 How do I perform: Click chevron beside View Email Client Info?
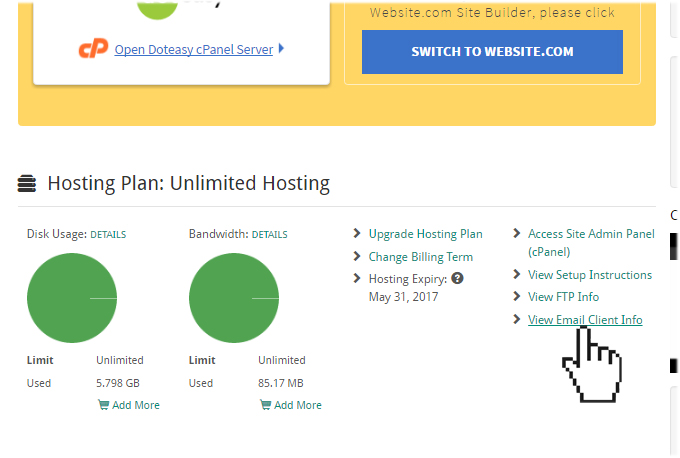point(517,319)
